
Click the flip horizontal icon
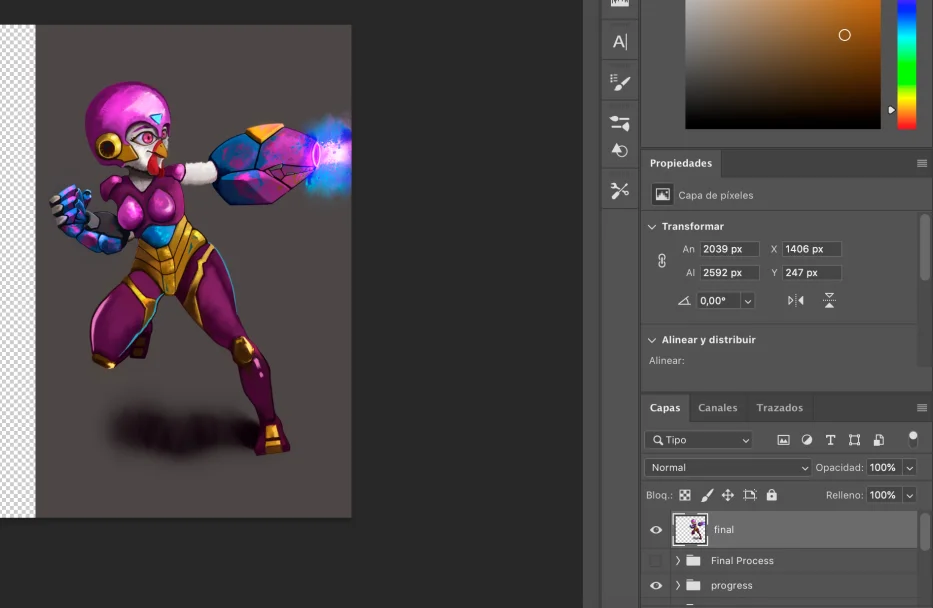796,300
